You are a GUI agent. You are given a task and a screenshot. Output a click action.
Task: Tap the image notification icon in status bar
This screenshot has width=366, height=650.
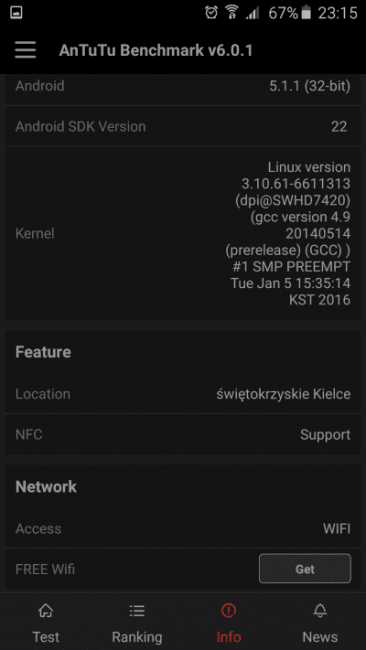click(x=16, y=13)
